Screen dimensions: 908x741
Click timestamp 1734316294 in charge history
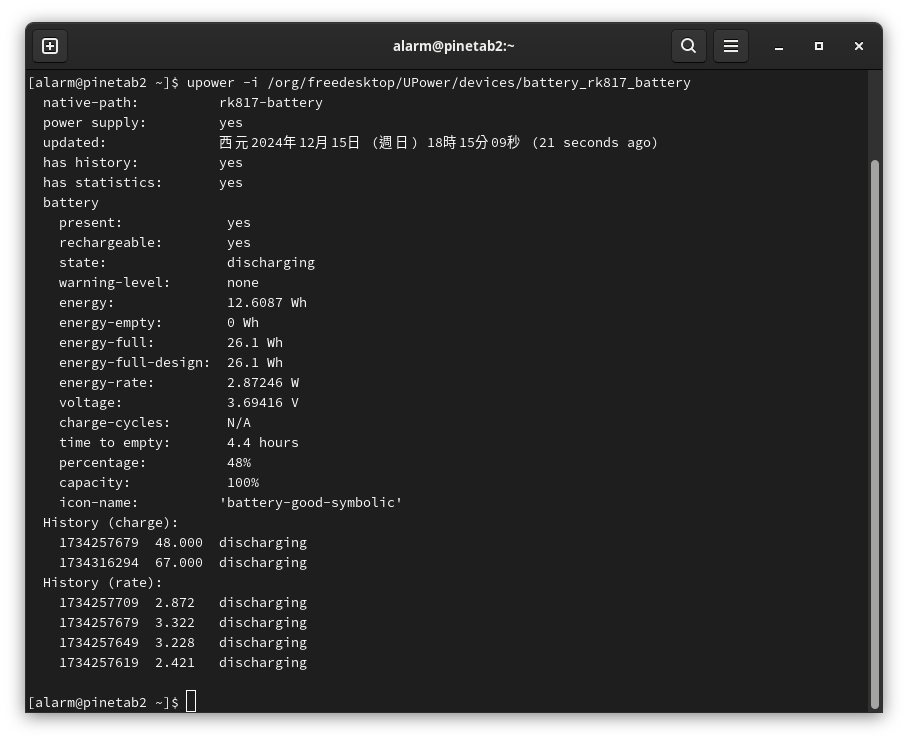(x=98, y=562)
